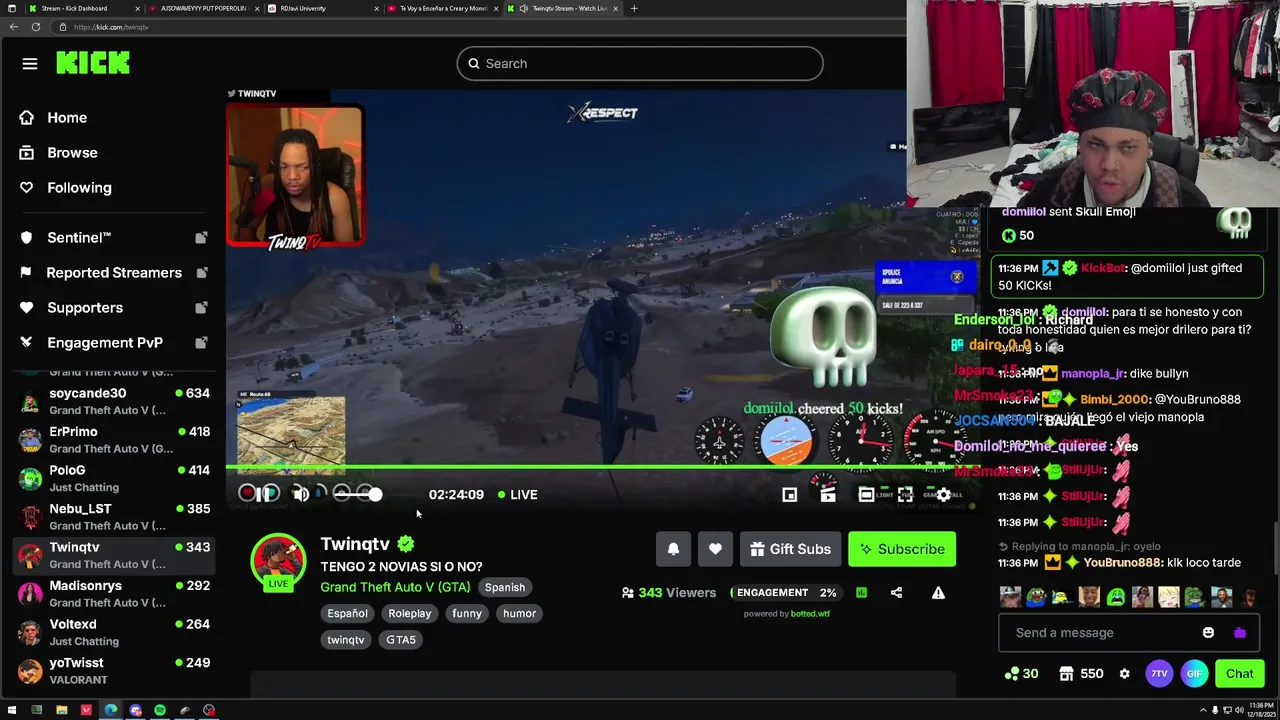Open the purple KICKs gift icon
The image size is (1280, 720).
[x=1240, y=633]
